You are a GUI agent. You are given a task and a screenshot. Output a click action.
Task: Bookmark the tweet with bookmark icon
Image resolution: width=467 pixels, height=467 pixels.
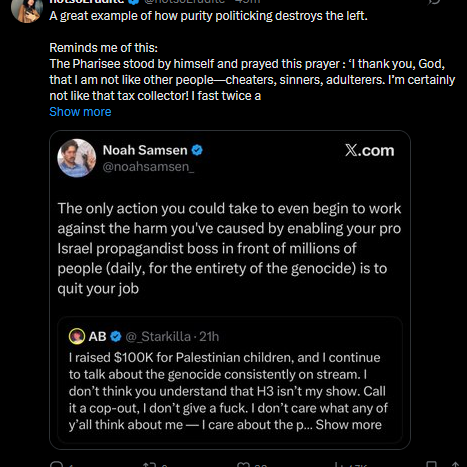pyautogui.click(x=432, y=464)
